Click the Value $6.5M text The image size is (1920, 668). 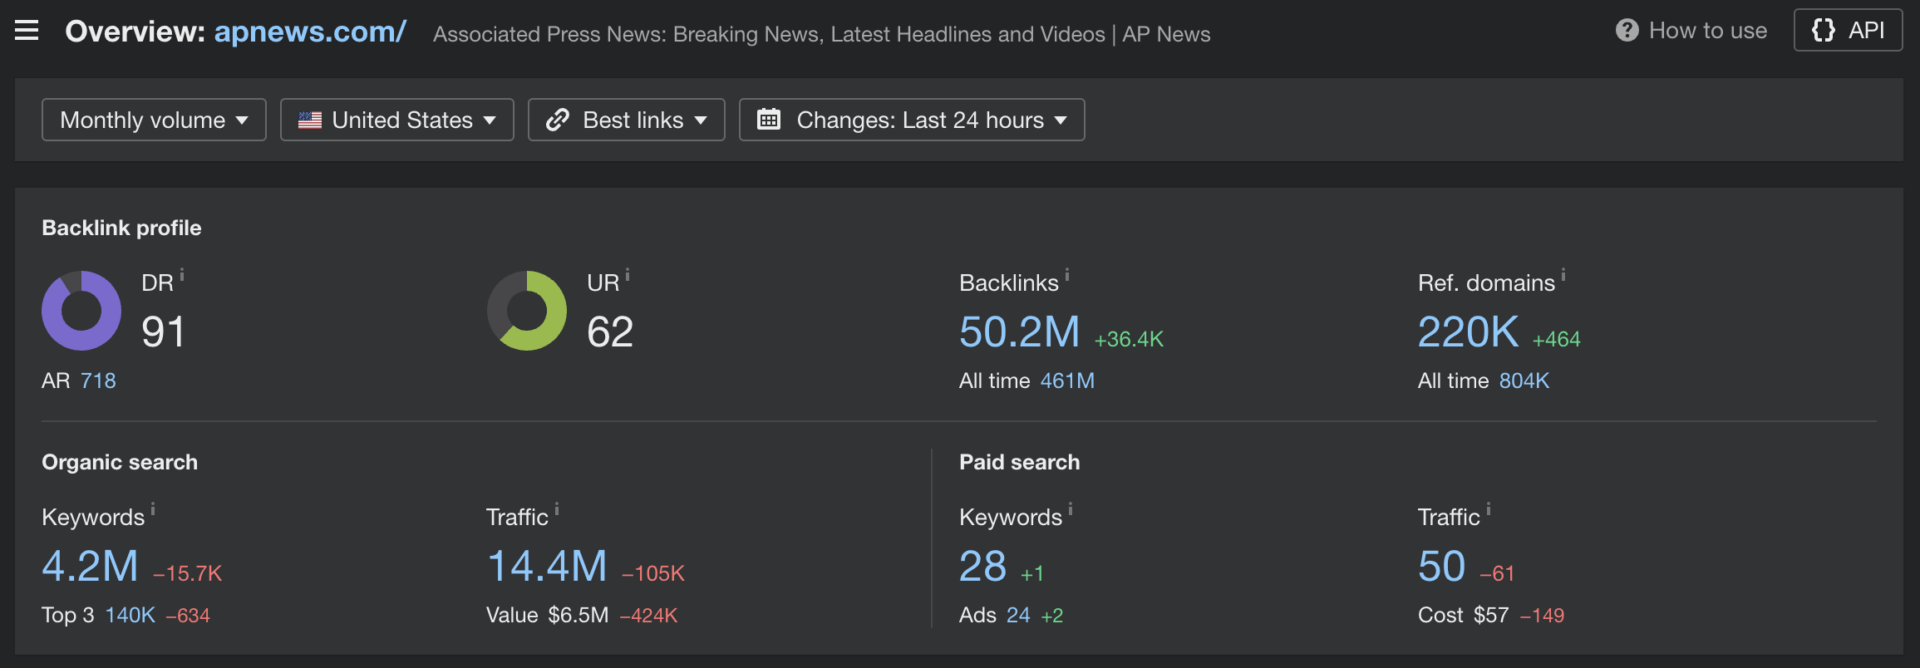tap(547, 615)
